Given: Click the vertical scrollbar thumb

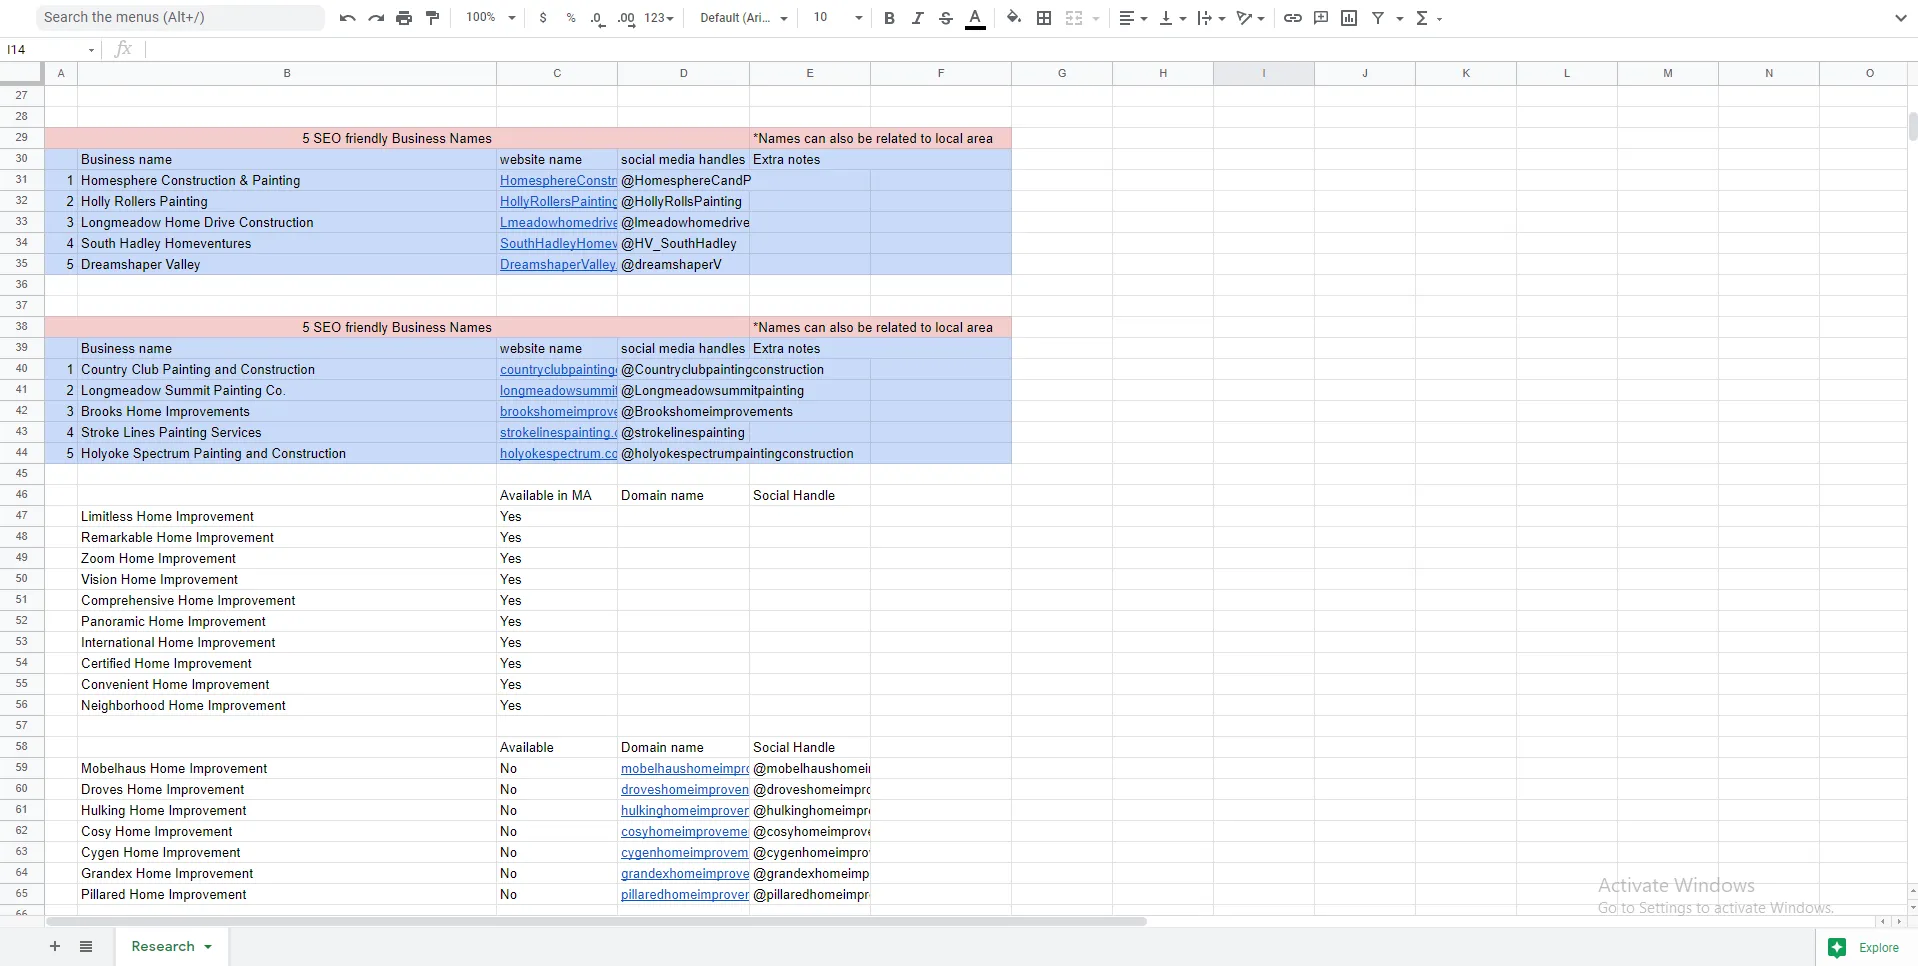Looking at the screenshot, I should click(1912, 127).
